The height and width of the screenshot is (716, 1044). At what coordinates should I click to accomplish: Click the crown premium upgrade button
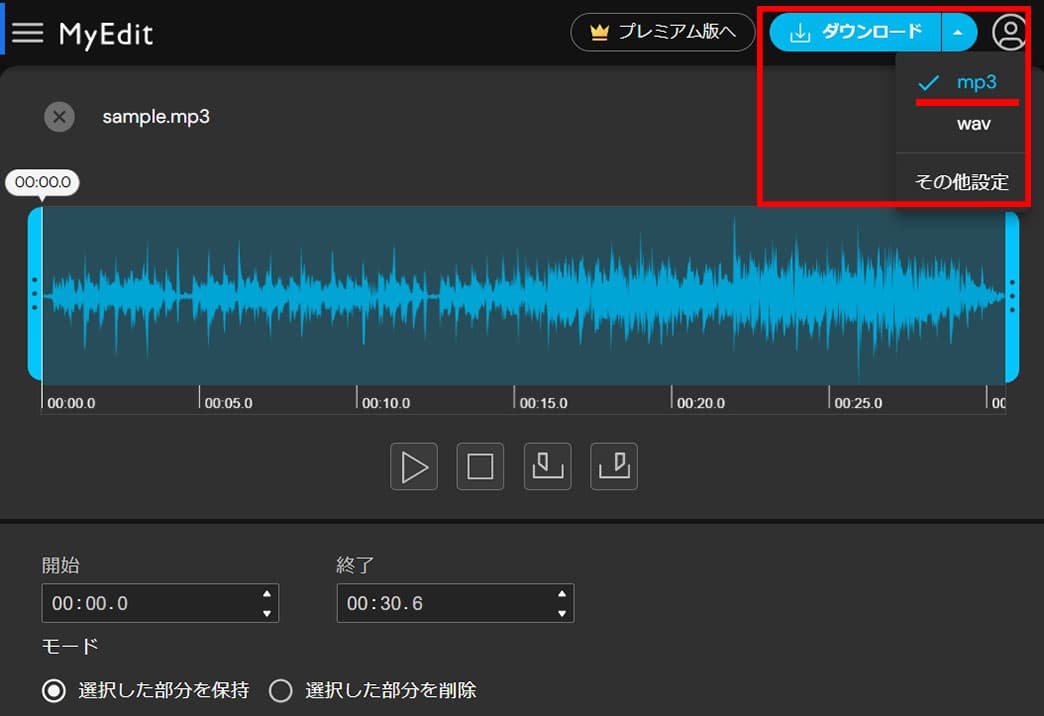(x=662, y=32)
